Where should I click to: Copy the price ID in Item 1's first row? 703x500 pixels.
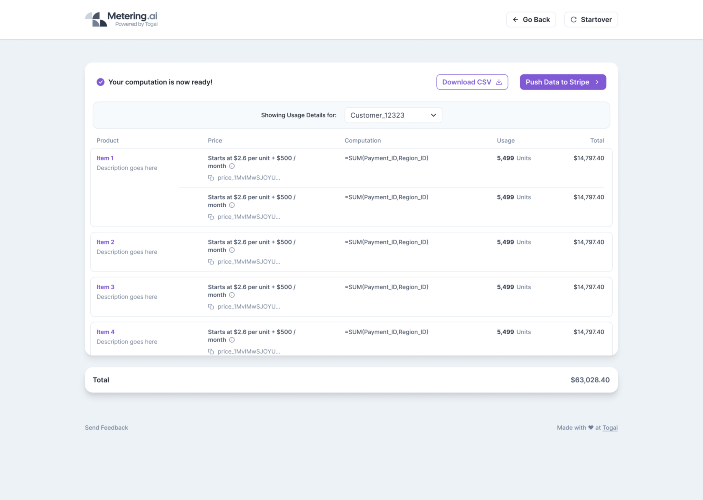tap(211, 177)
